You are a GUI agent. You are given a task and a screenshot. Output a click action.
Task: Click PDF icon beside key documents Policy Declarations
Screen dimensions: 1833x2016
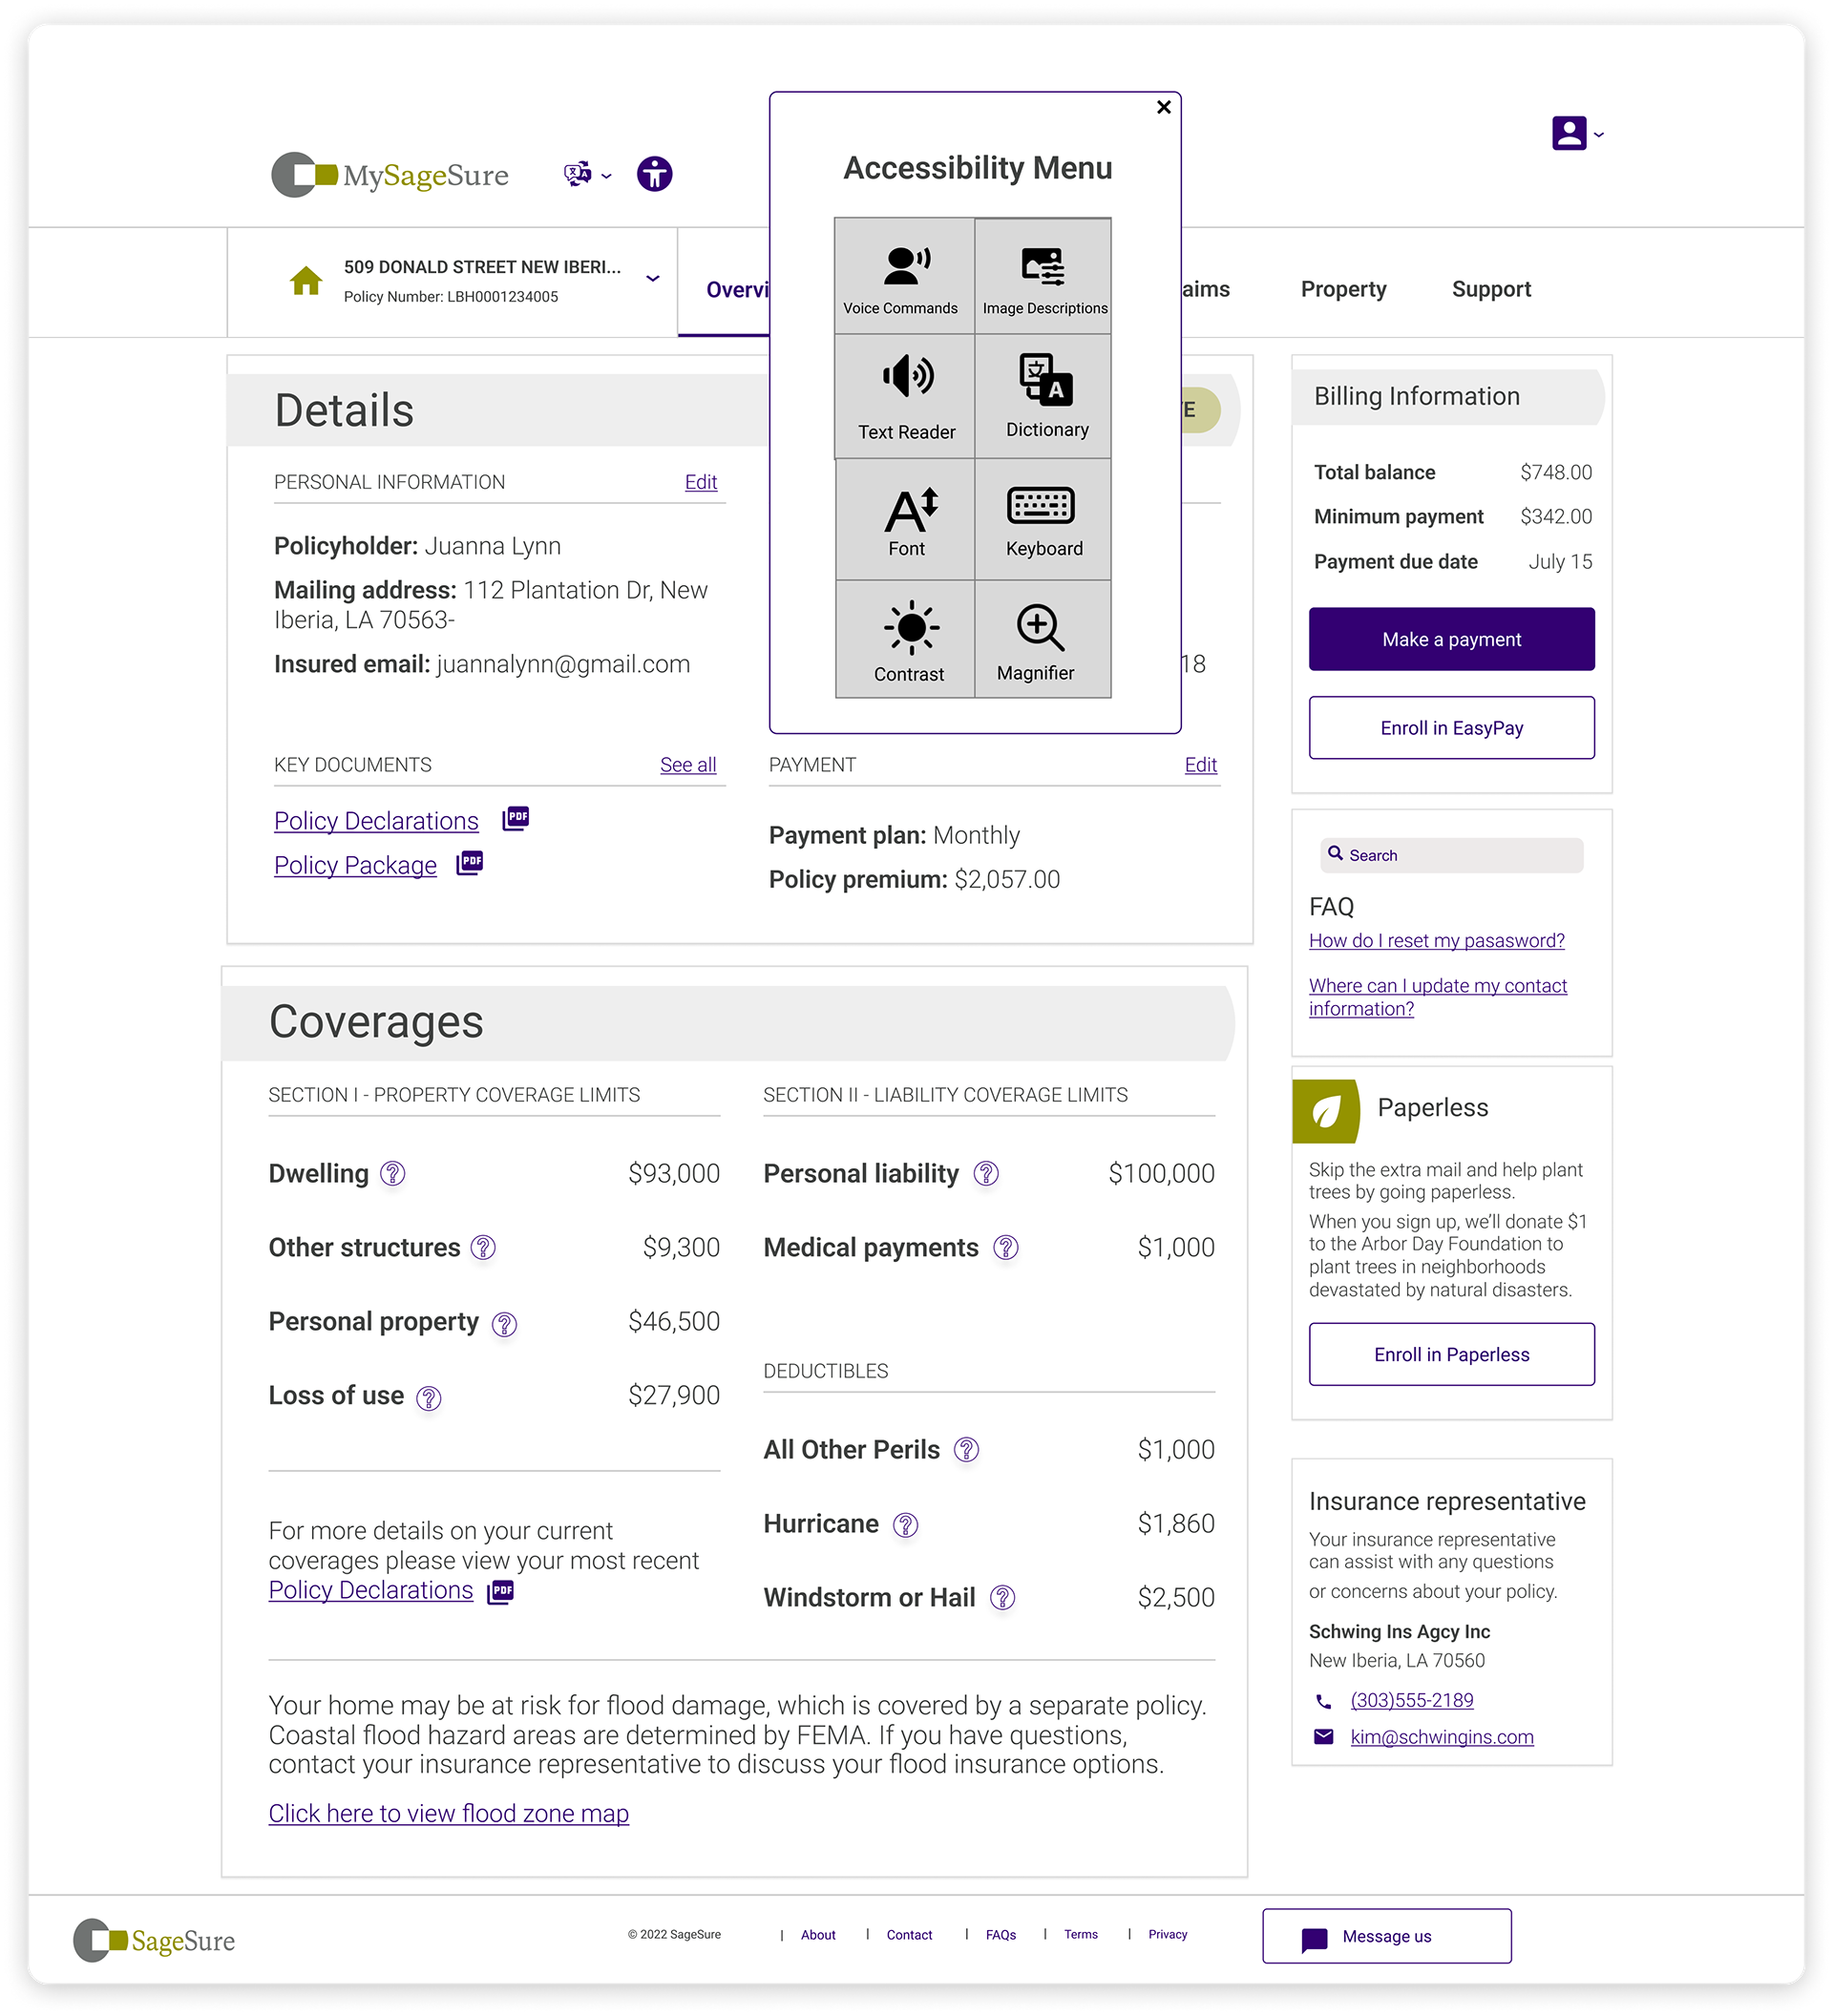(515, 819)
